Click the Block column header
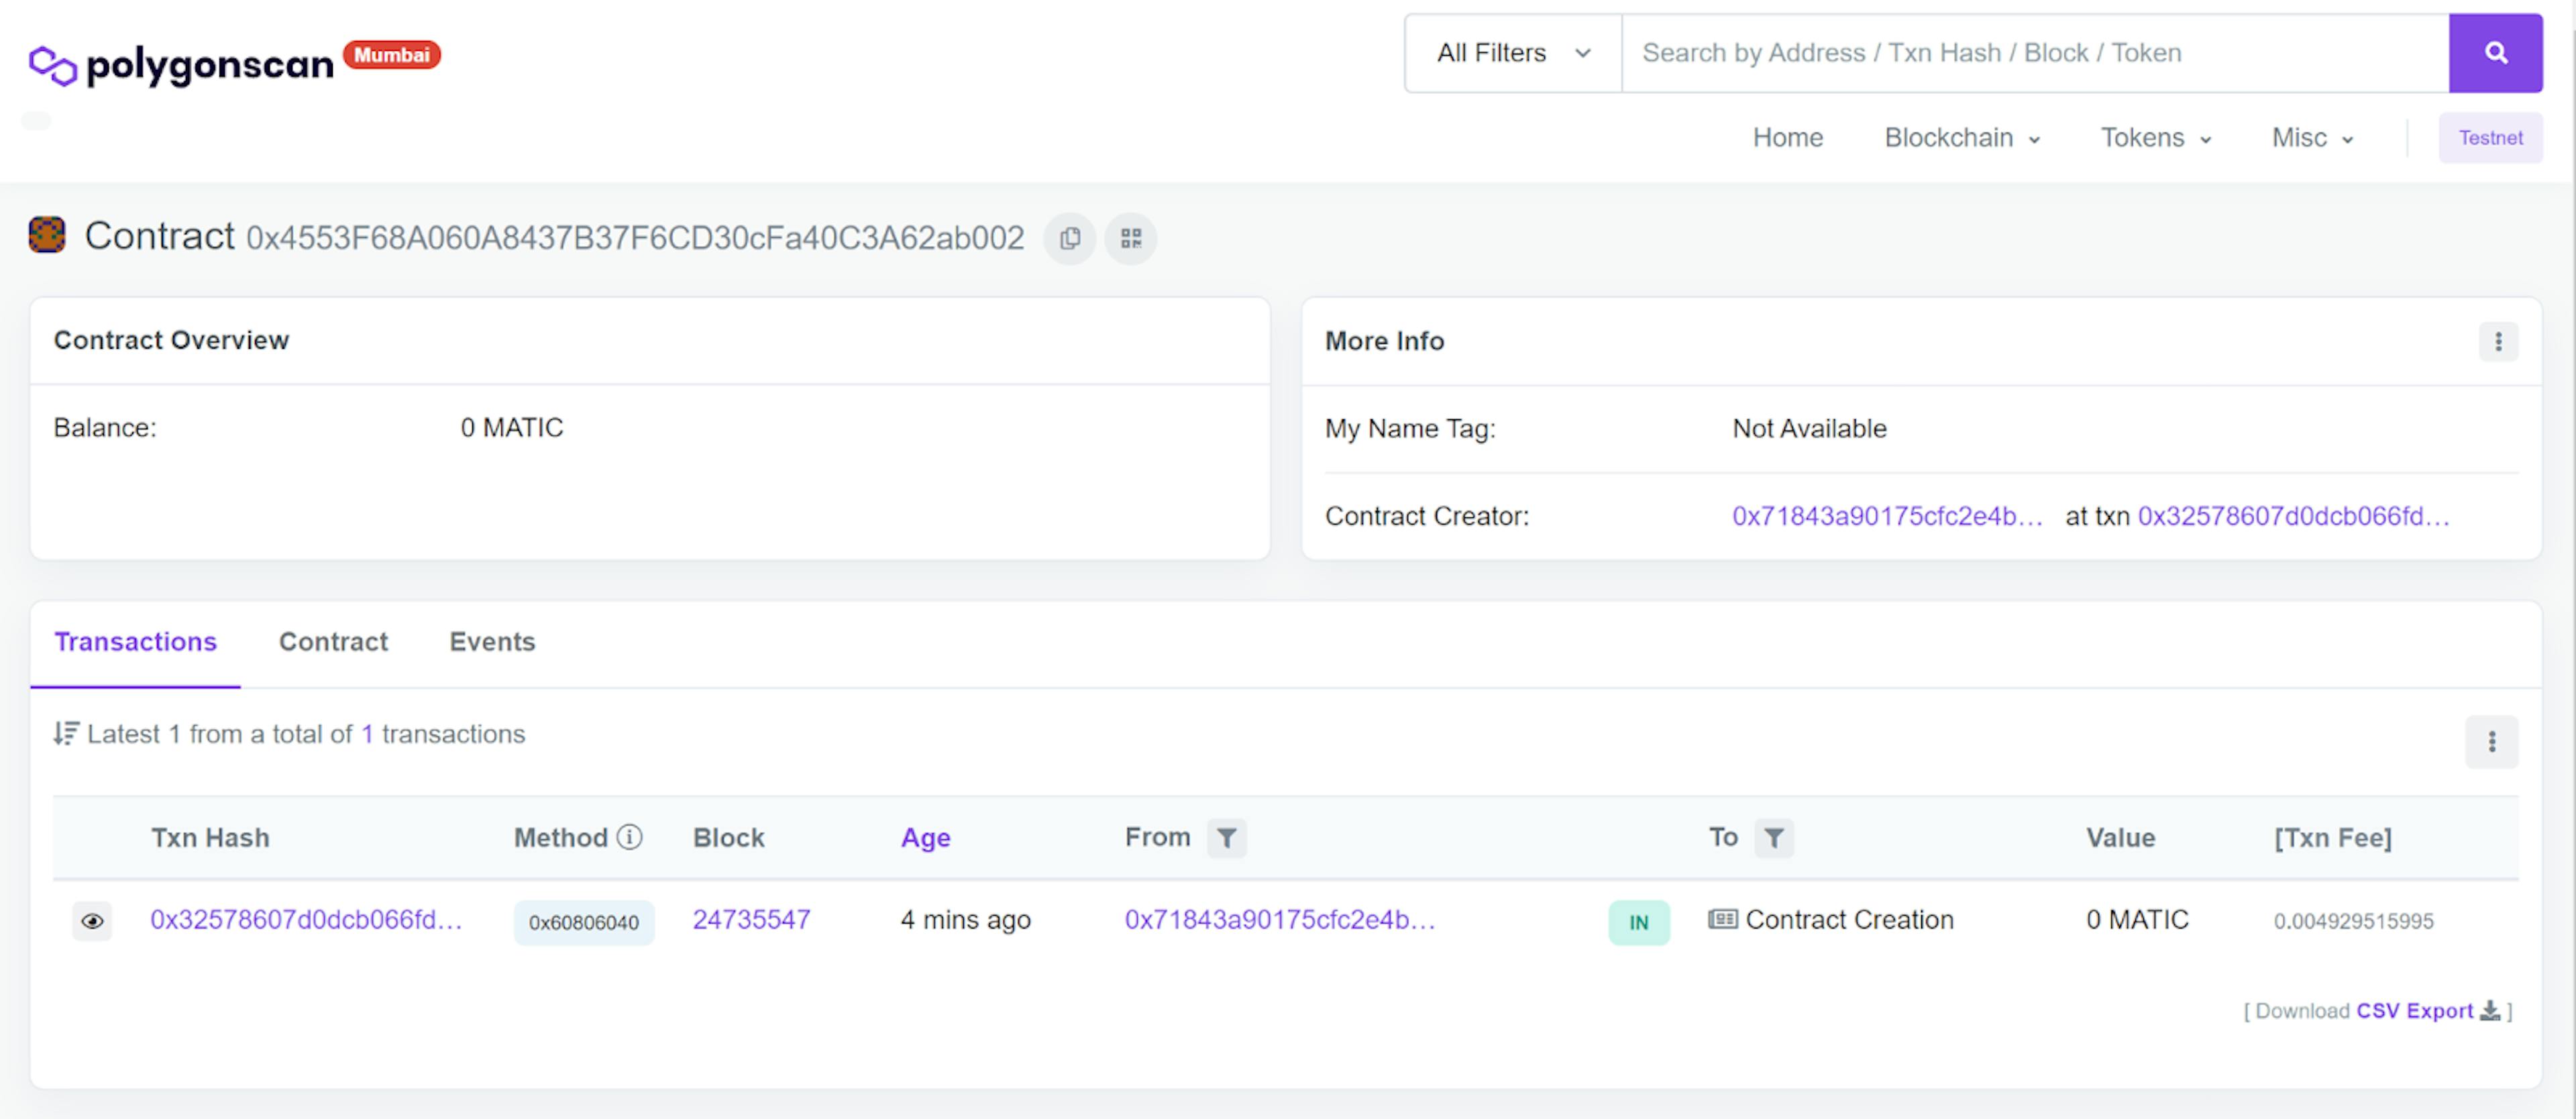The image size is (2576, 1119). click(x=728, y=838)
